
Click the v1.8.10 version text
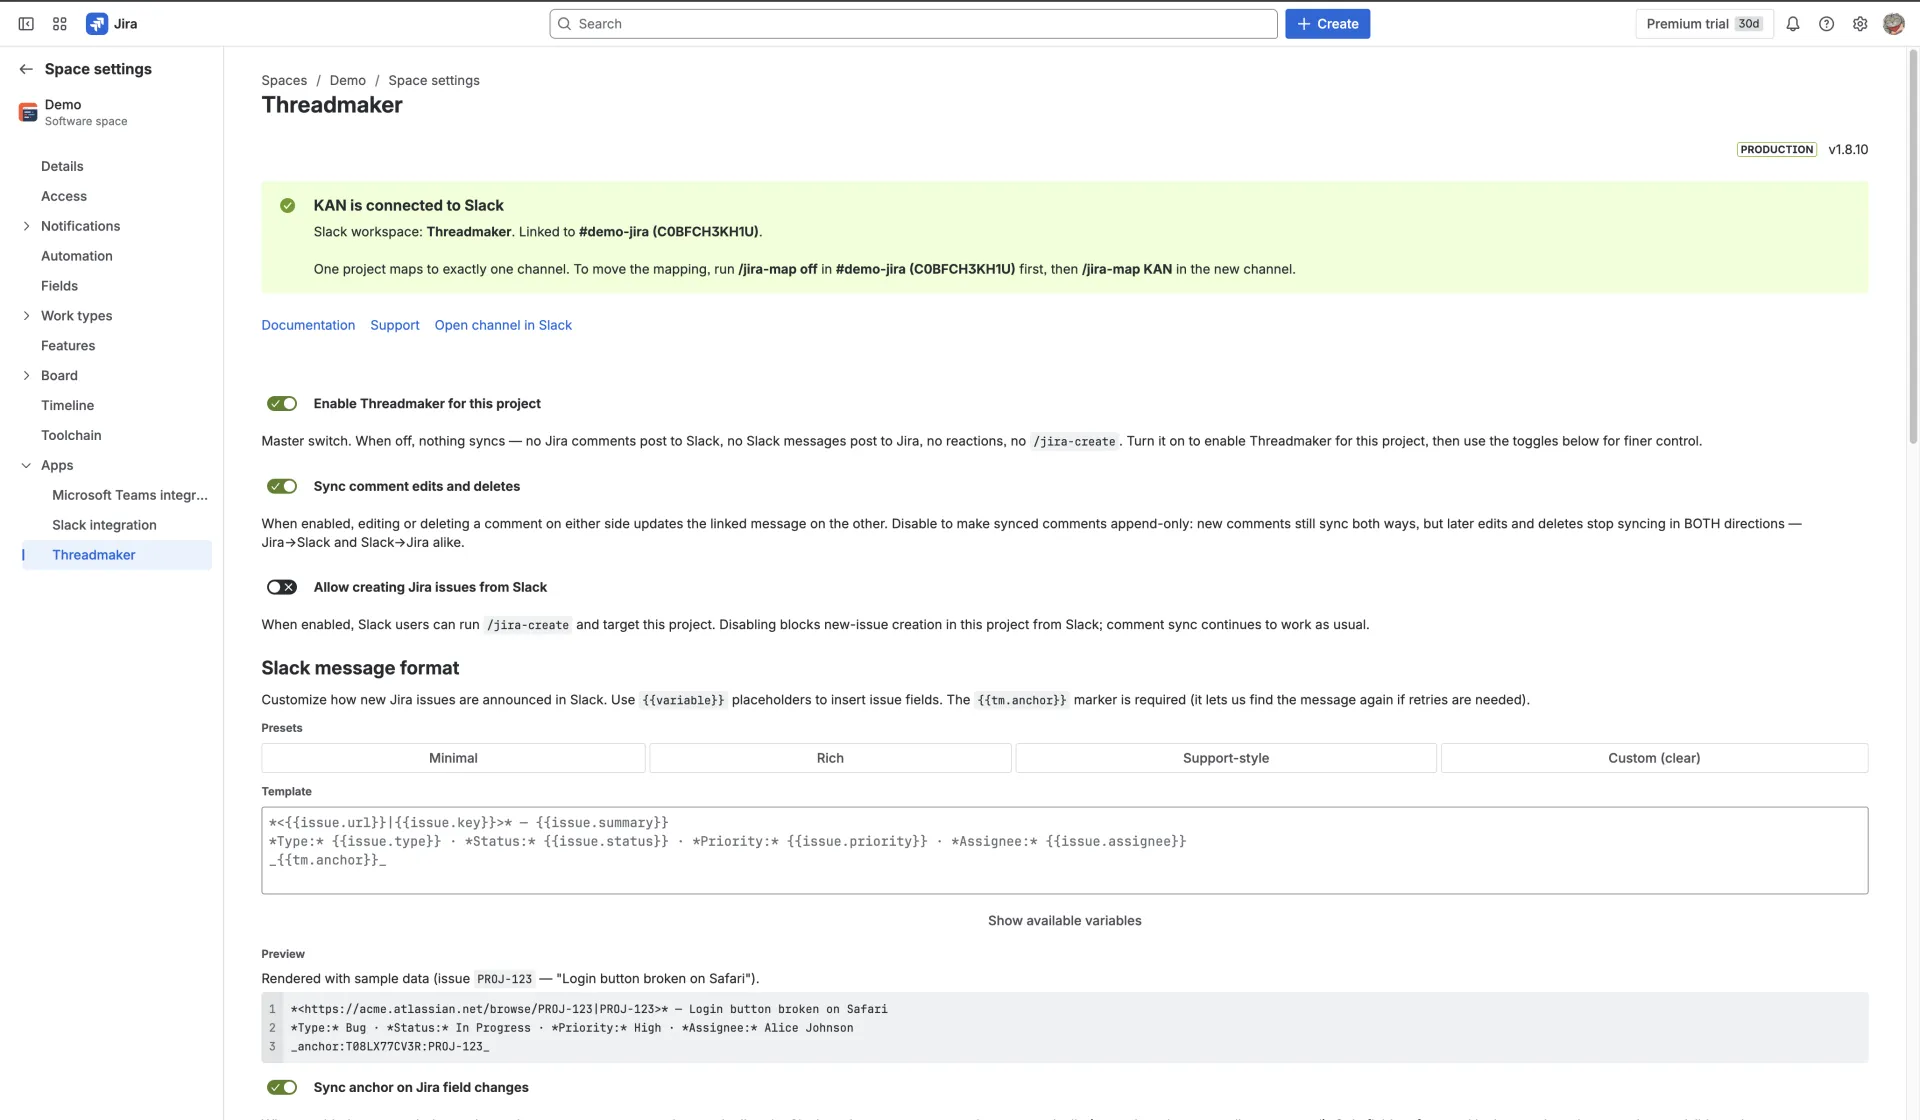[1848, 149]
